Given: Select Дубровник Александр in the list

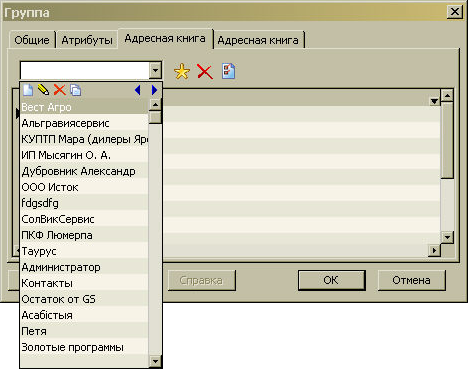Looking at the screenshot, I should 84,171.
